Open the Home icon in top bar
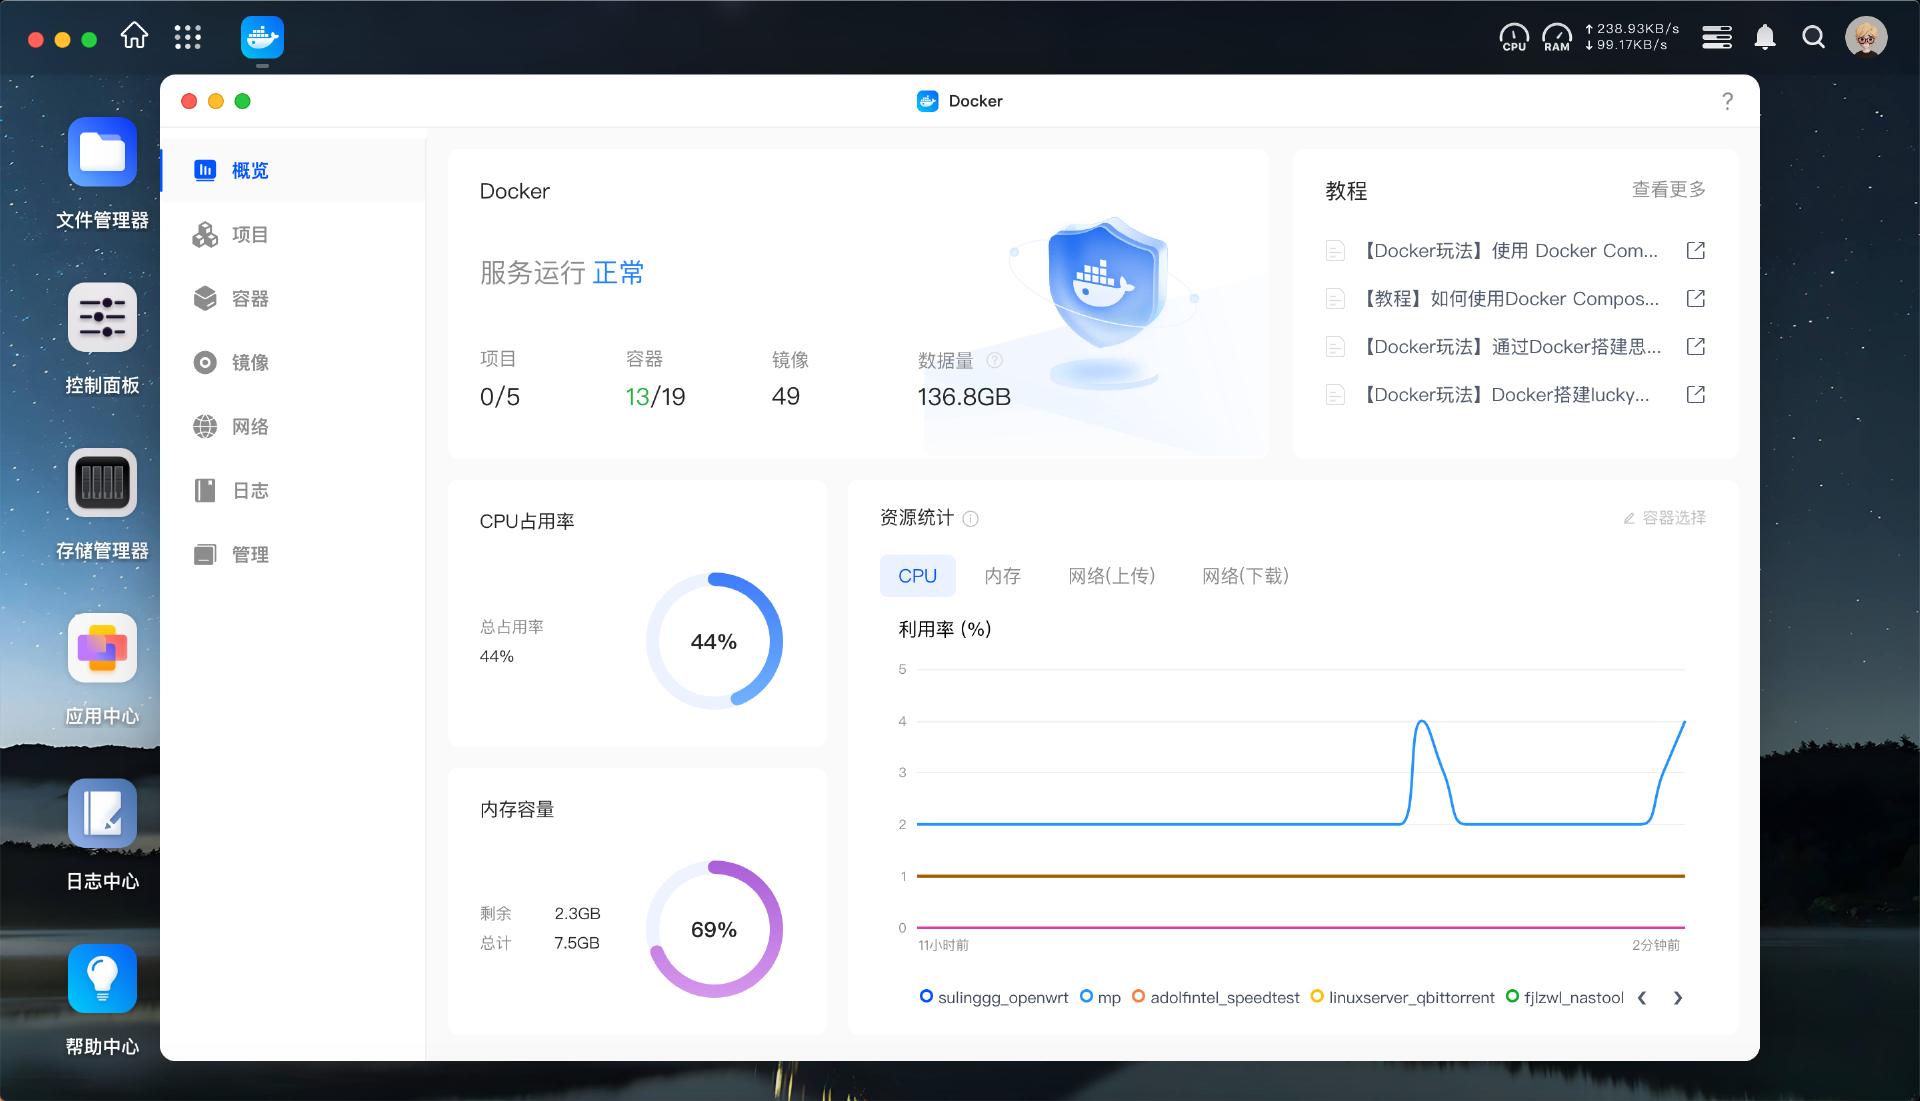The width and height of the screenshot is (1920, 1101). point(134,37)
